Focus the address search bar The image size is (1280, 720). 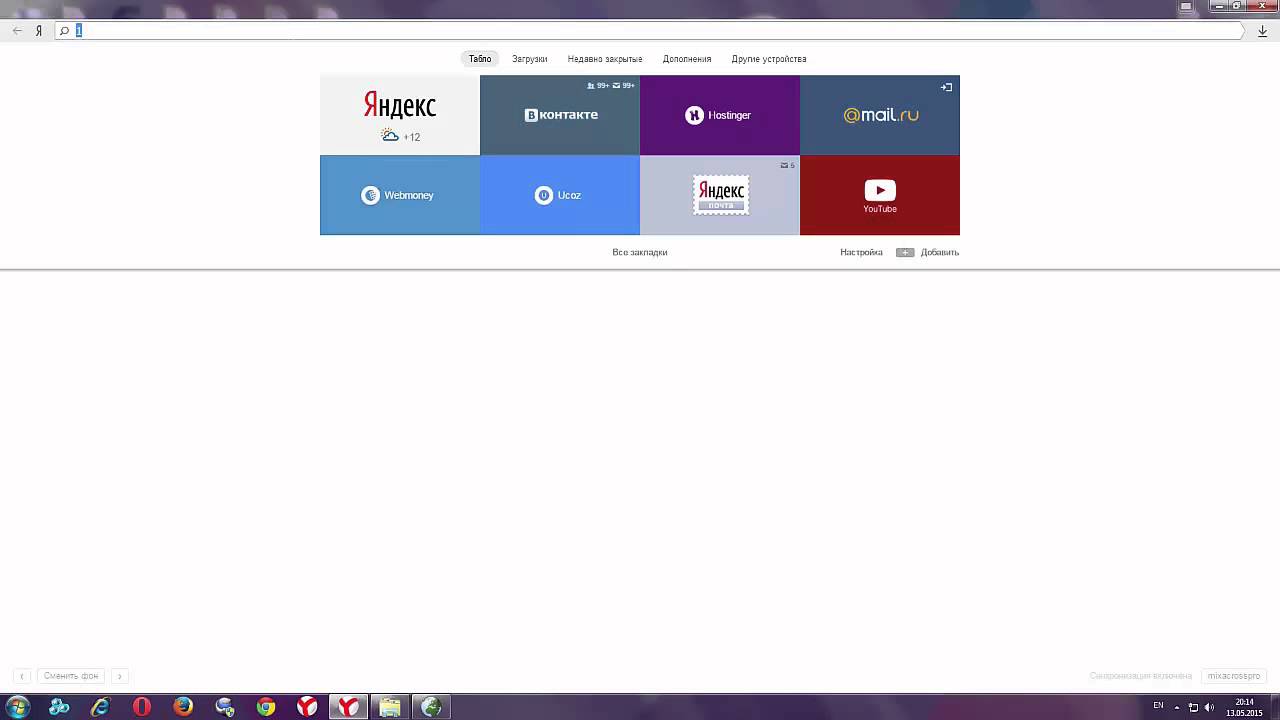[x=648, y=31]
